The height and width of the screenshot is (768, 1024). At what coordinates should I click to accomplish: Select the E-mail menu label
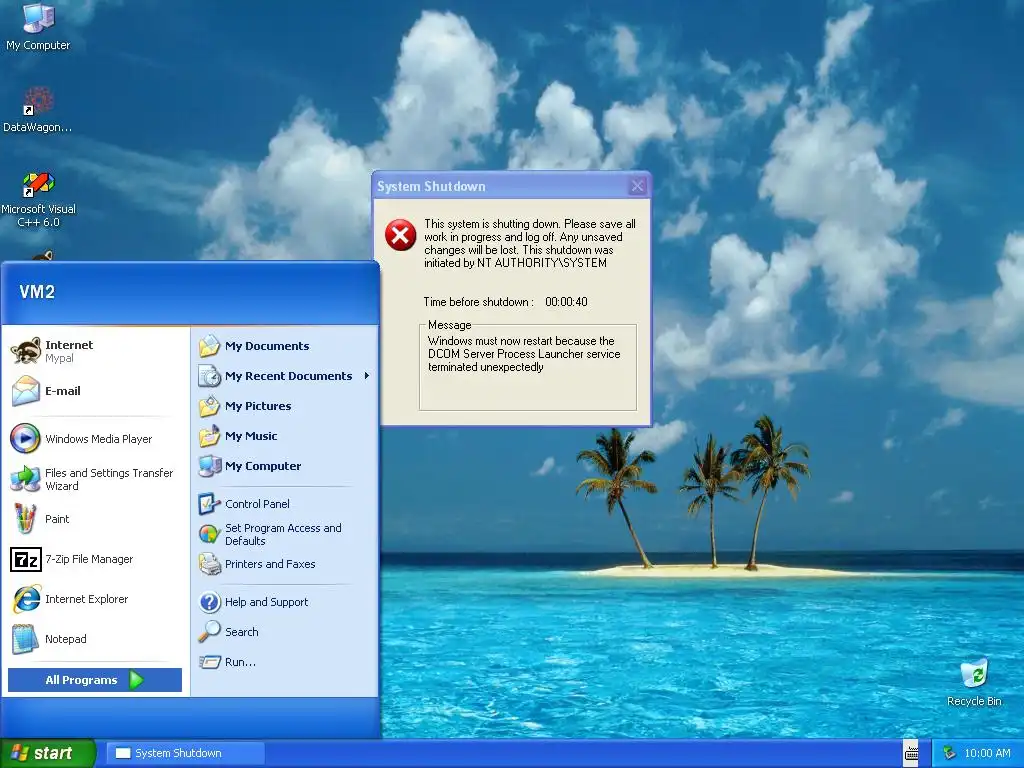click(x=63, y=391)
